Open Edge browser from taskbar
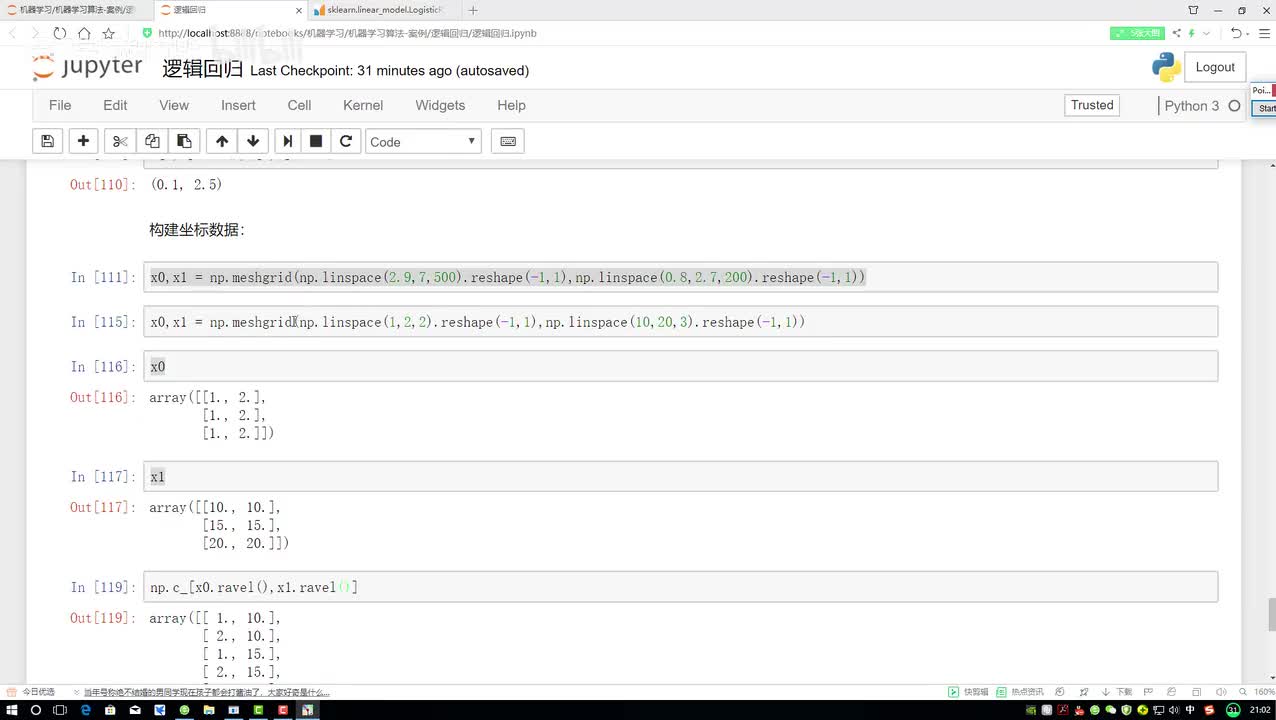The image size is (1276, 720). point(85,710)
